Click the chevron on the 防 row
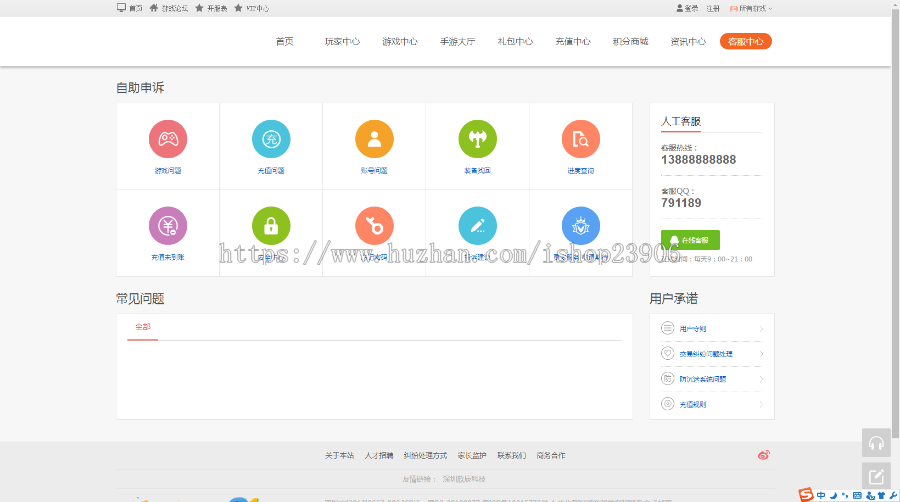This screenshot has width=900, height=502. click(761, 379)
